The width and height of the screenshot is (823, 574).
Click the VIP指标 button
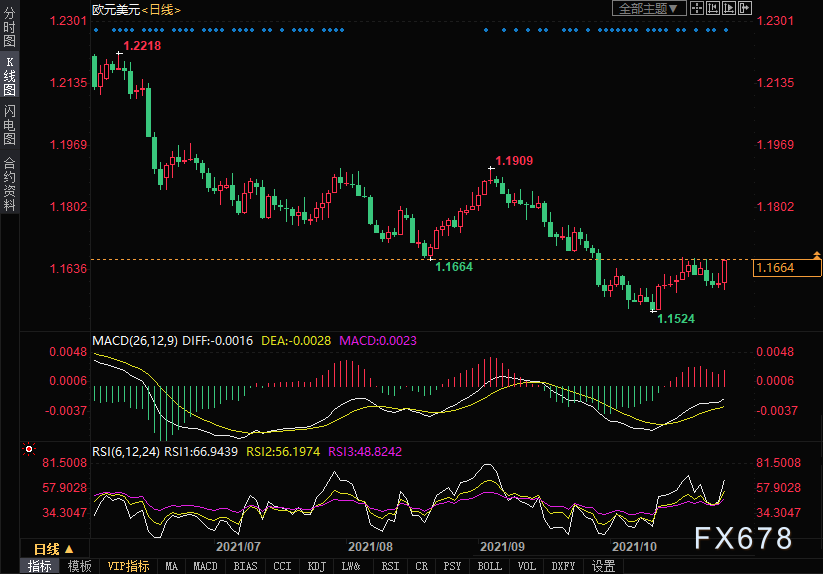click(129, 566)
